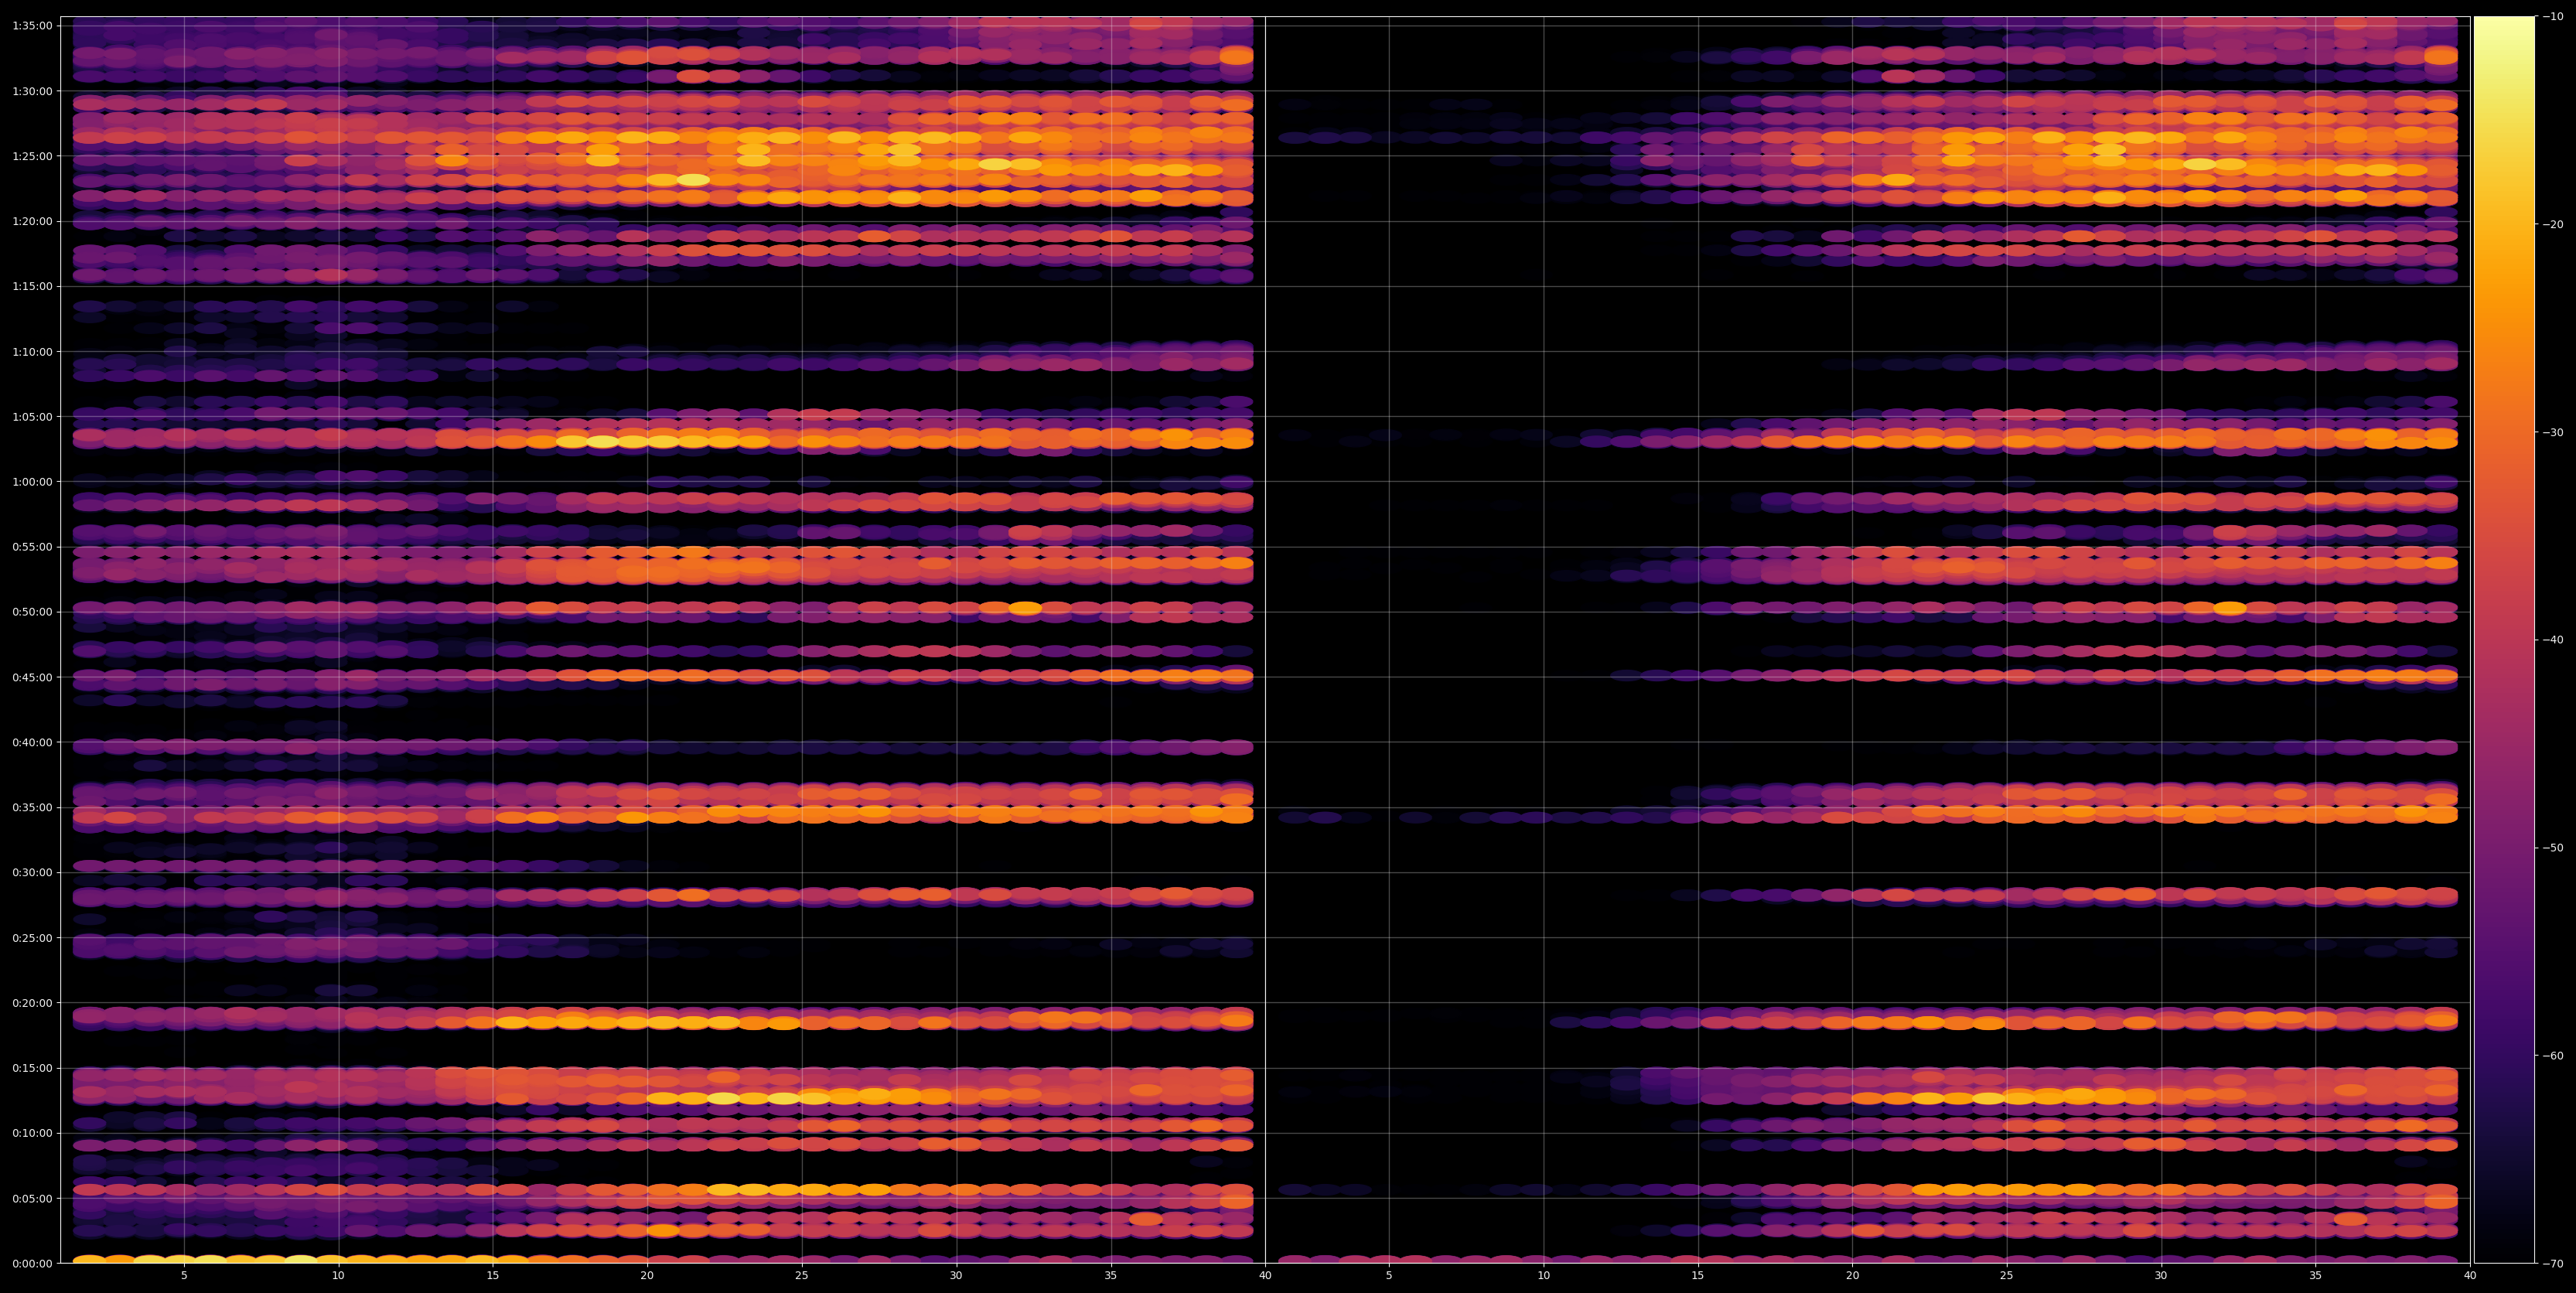Select the −20 colorbar tick label
This screenshot has width=2576, height=1293.
(x=2553, y=225)
